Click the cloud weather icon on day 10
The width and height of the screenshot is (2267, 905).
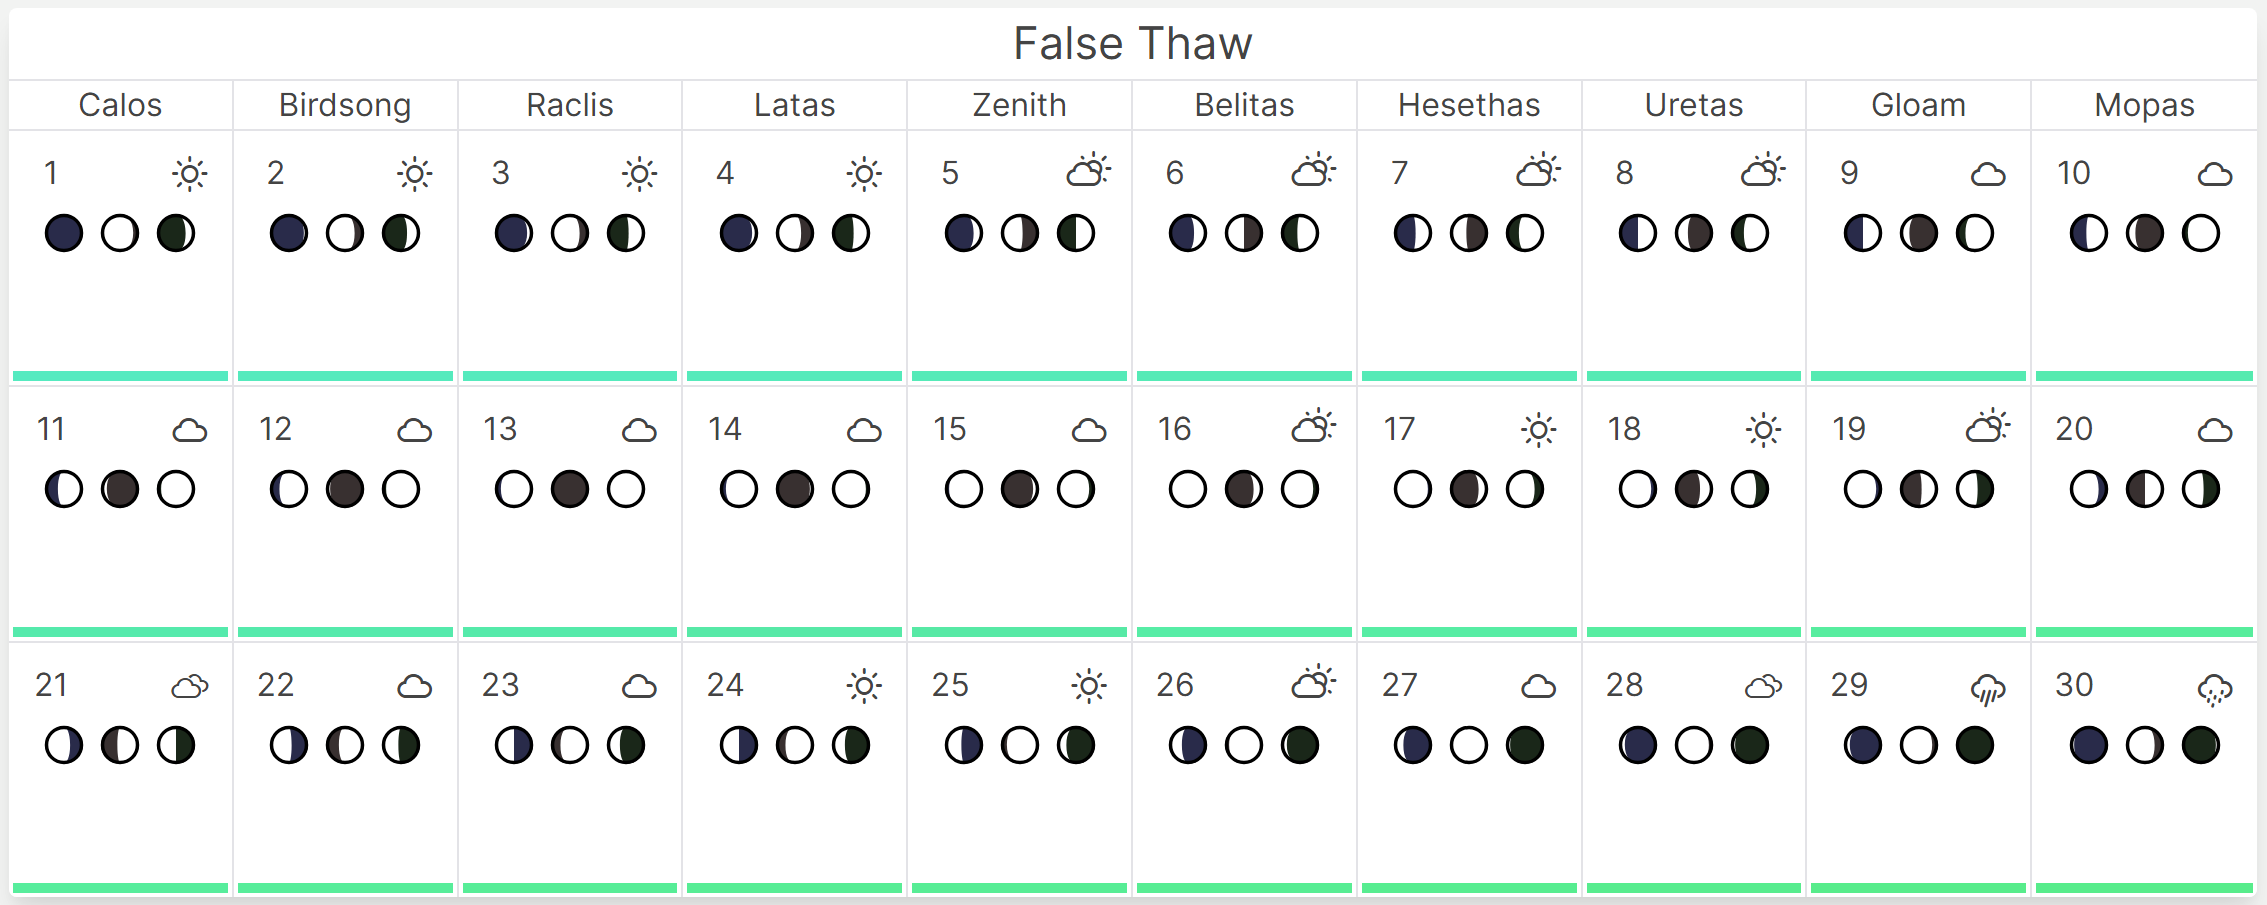(2214, 175)
